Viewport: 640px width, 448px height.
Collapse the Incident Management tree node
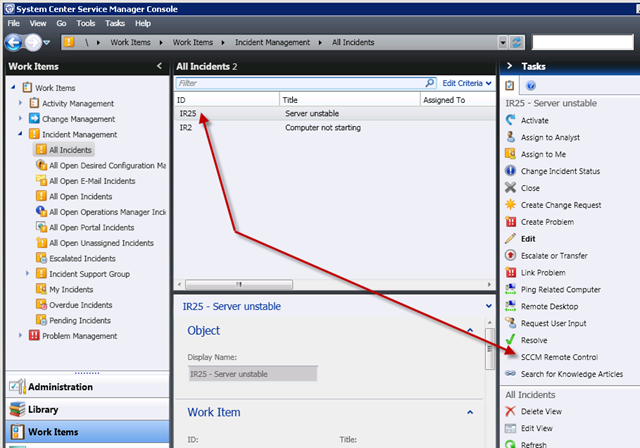(21, 134)
